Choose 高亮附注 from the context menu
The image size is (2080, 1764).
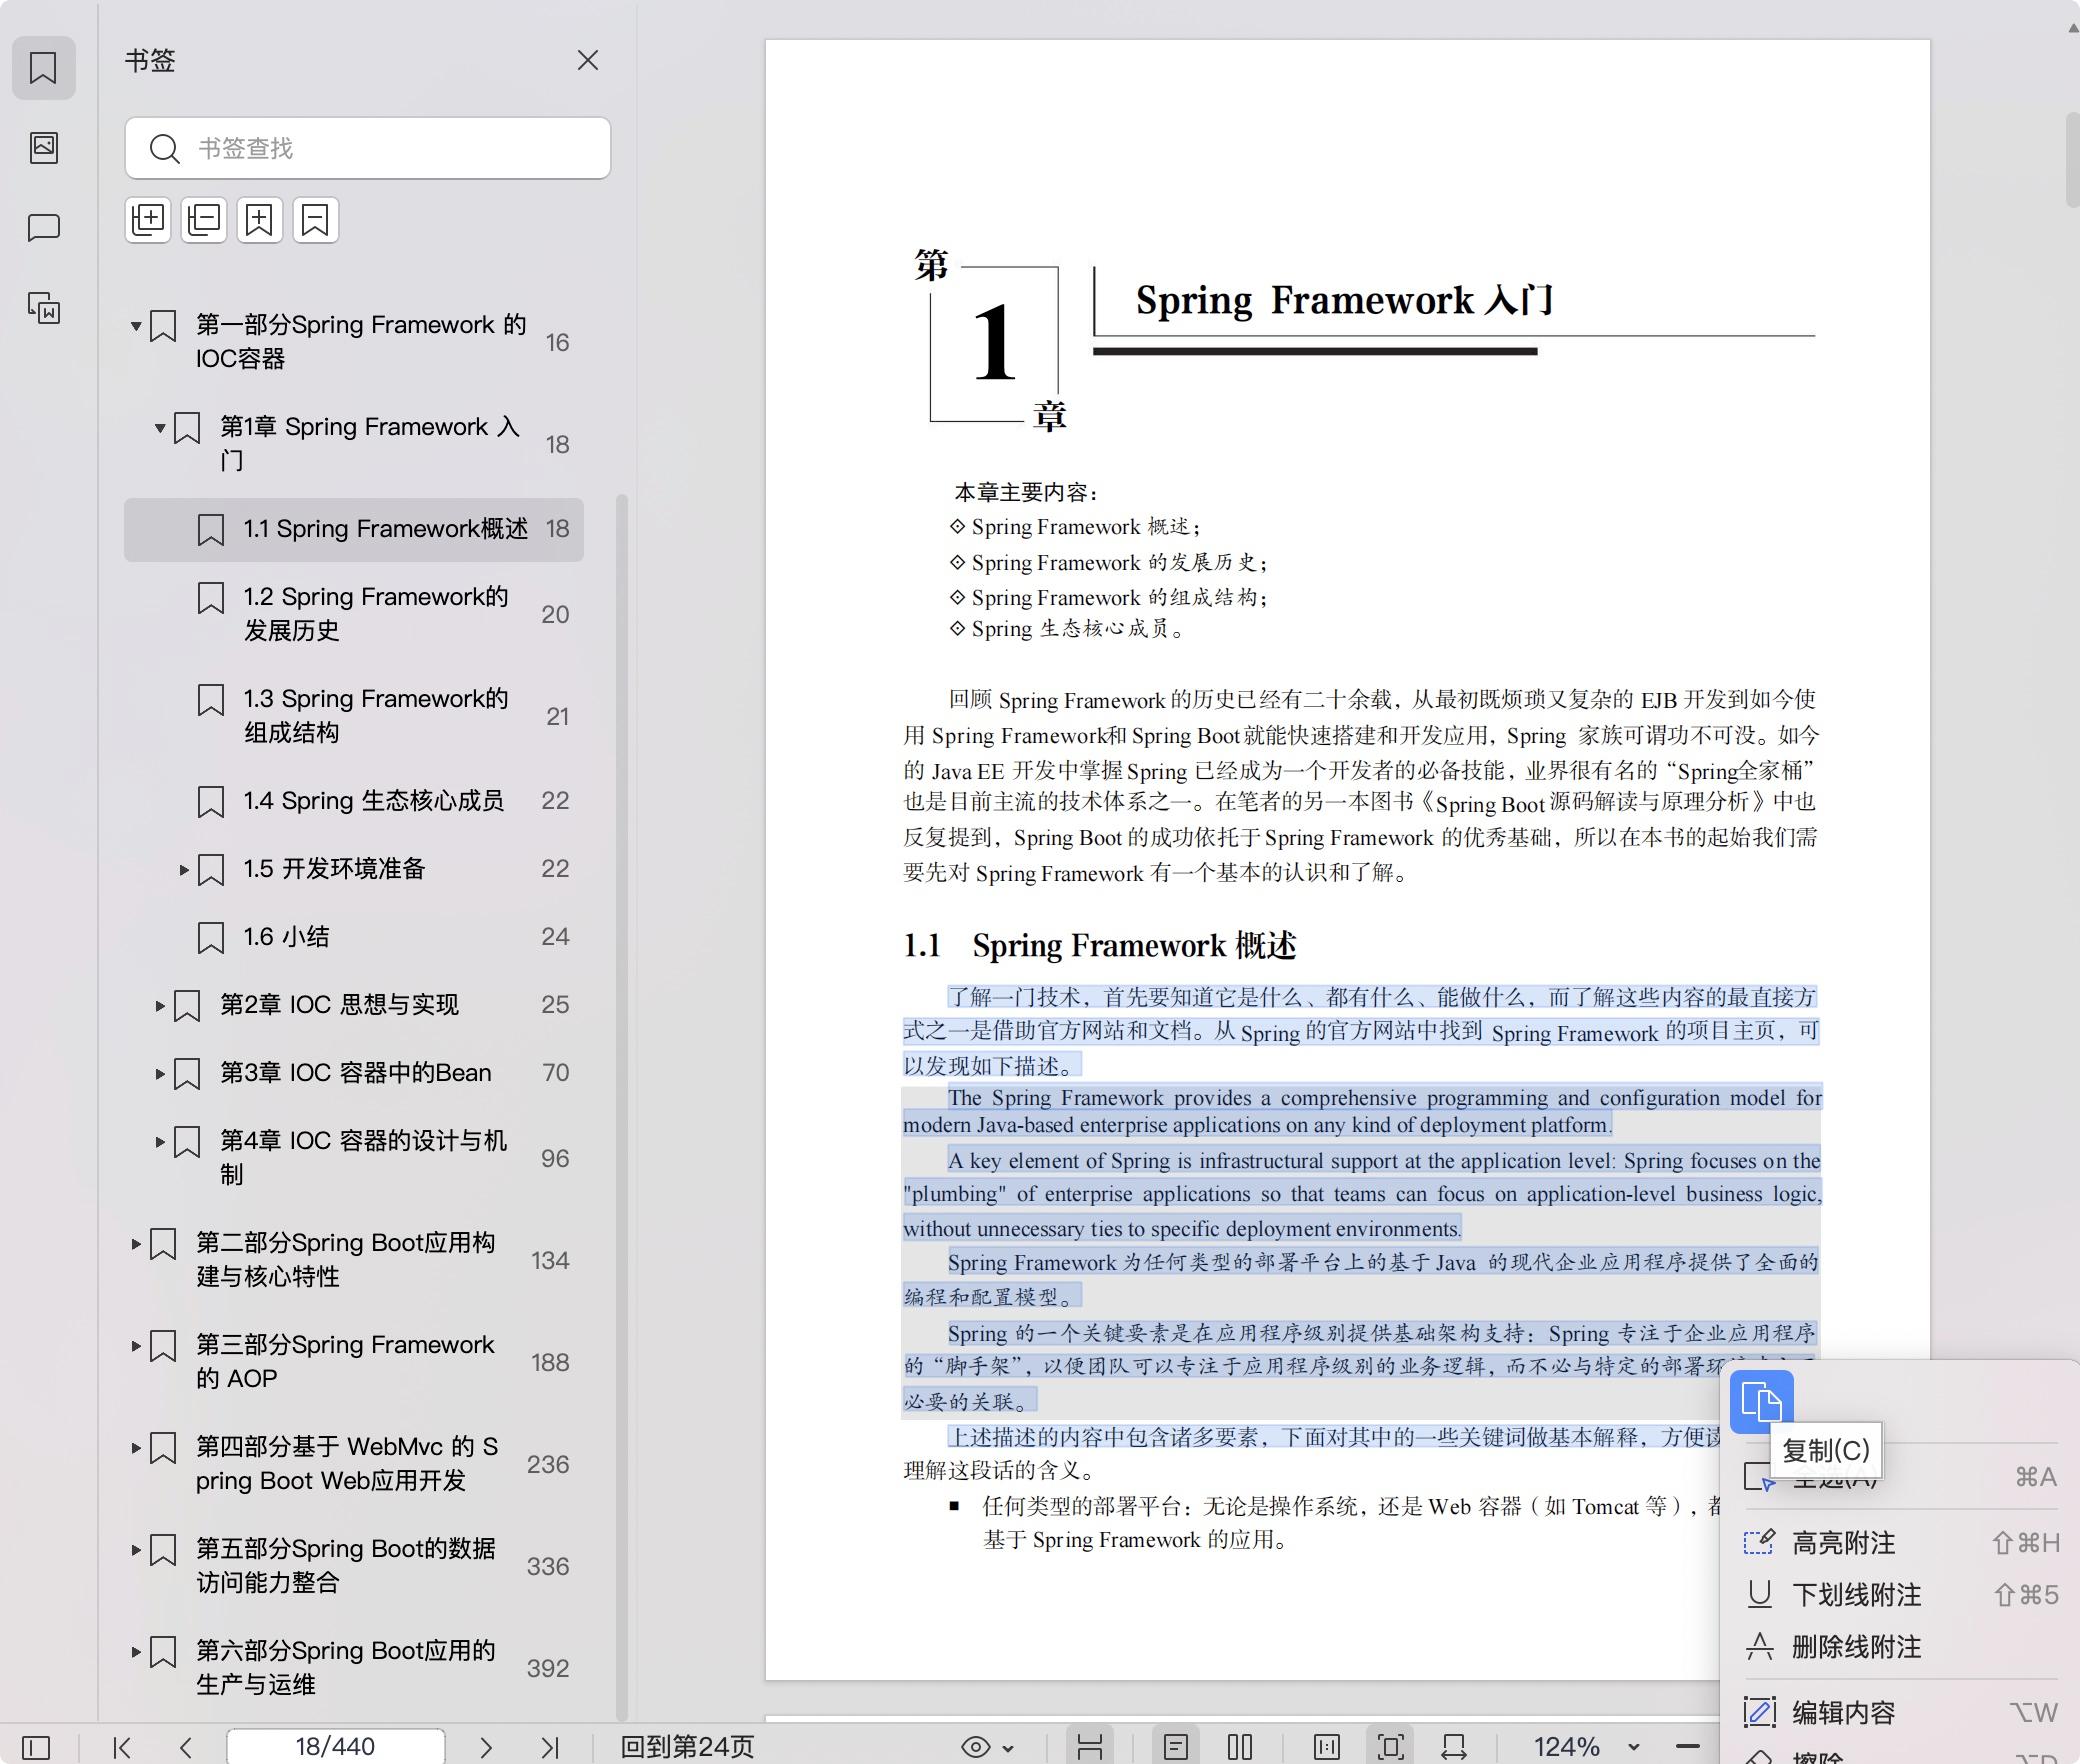(1843, 1543)
